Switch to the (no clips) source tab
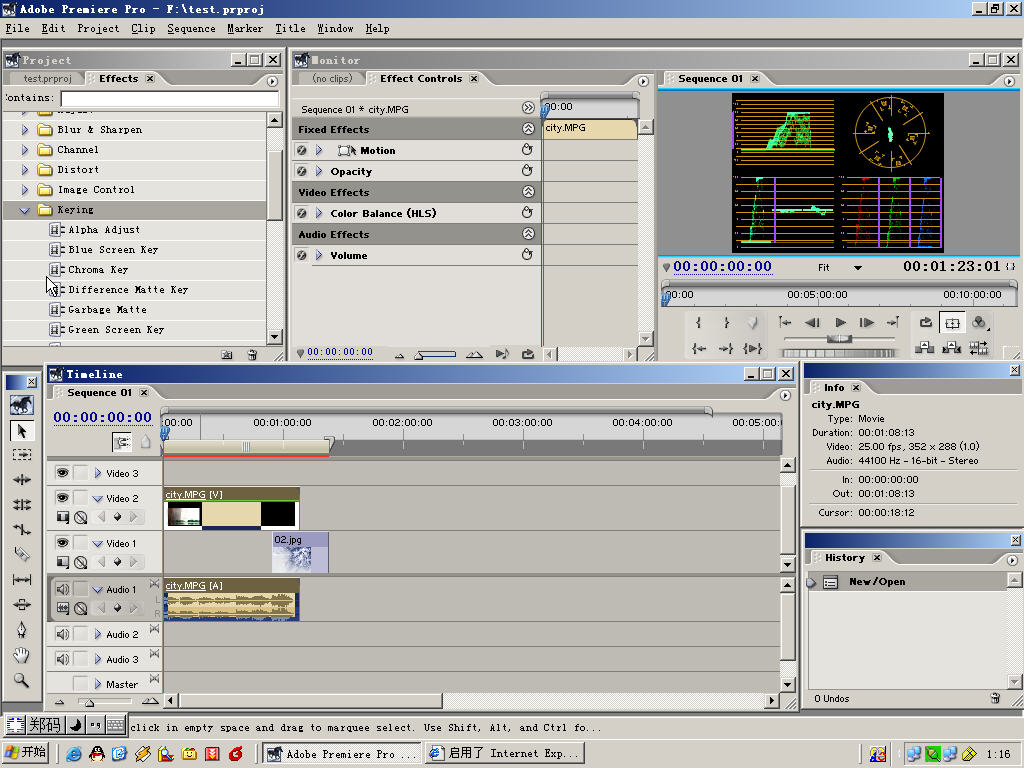 coord(332,78)
